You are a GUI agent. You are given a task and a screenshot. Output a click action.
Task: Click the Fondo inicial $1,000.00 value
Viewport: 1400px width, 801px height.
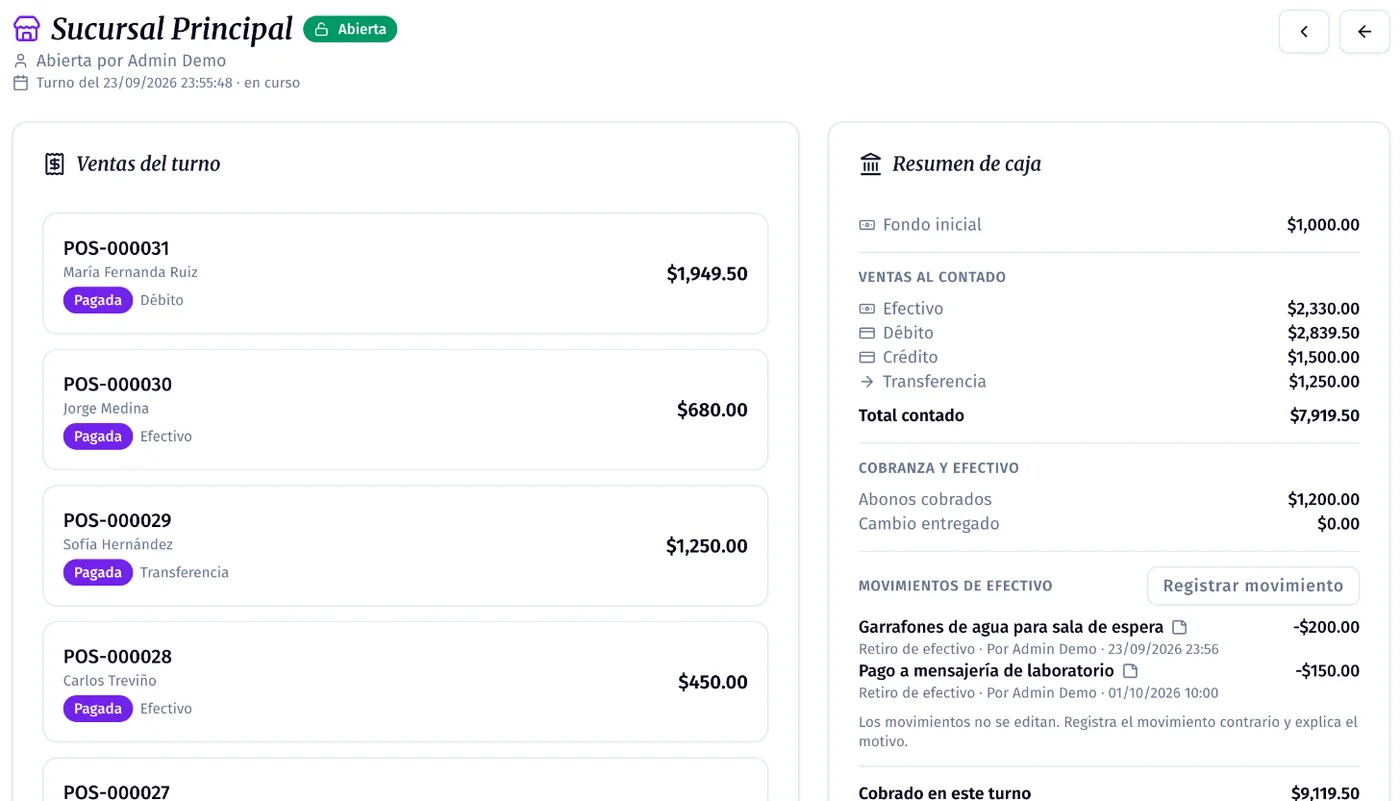1323,225
